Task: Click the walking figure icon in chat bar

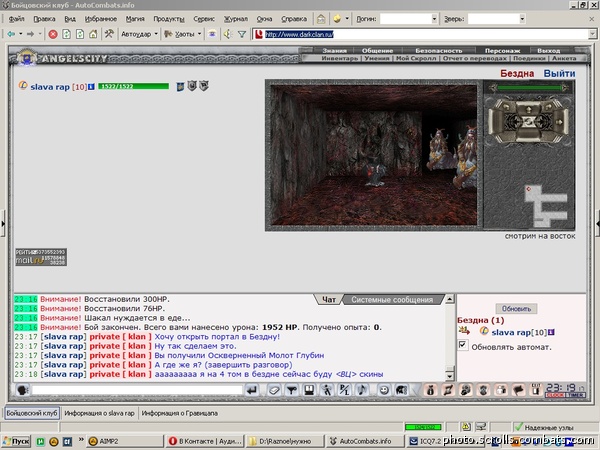Action: point(327,390)
